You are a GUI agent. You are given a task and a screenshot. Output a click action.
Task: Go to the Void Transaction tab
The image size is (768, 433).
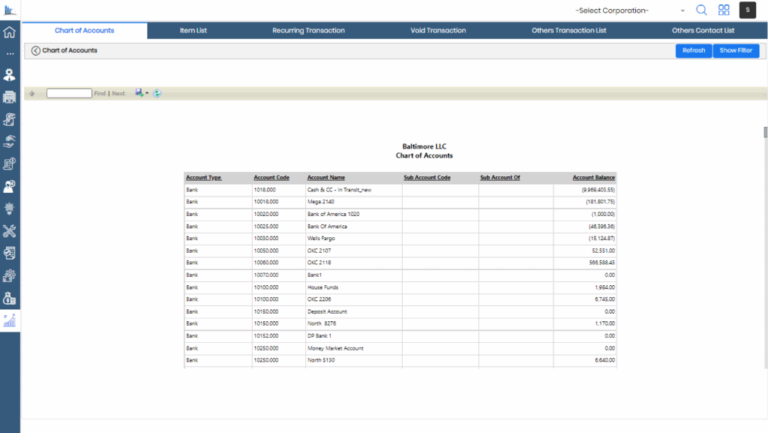[438, 31]
